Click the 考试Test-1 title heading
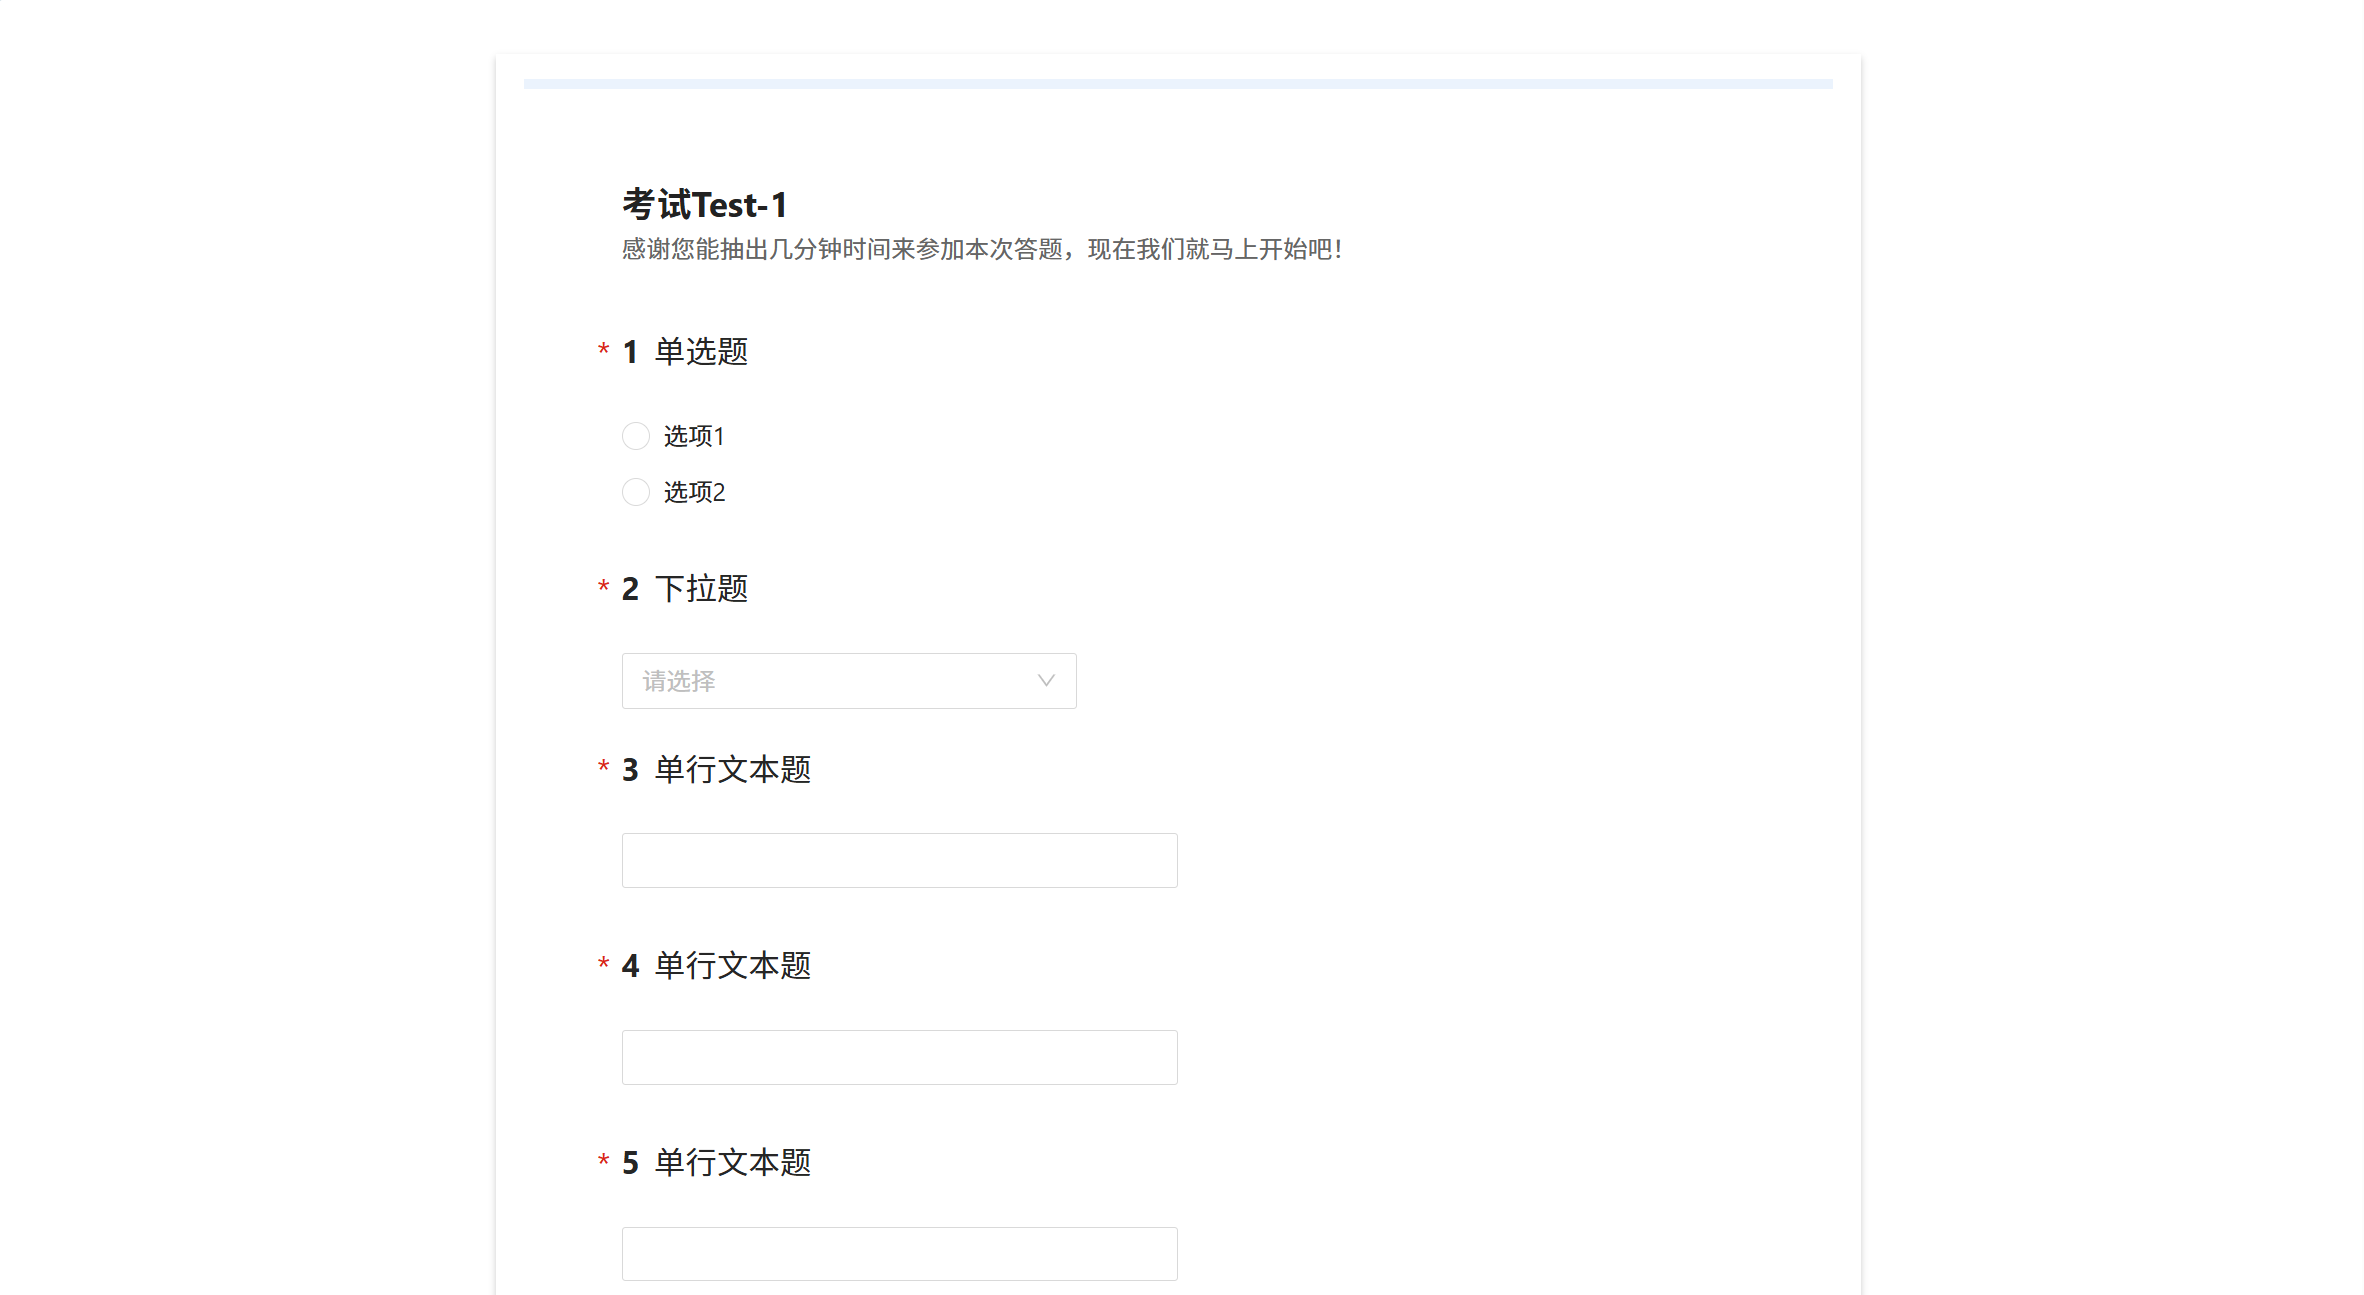The height and width of the screenshot is (1295, 2364). pos(705,205)
